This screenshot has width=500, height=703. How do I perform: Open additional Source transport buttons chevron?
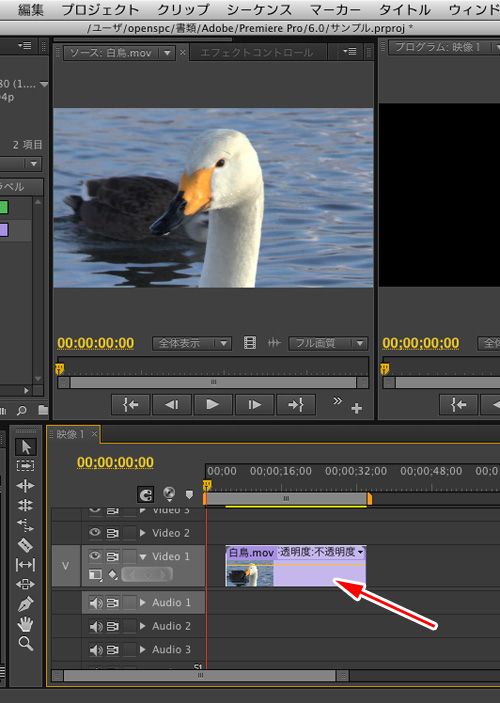click(x=337, y=400)
